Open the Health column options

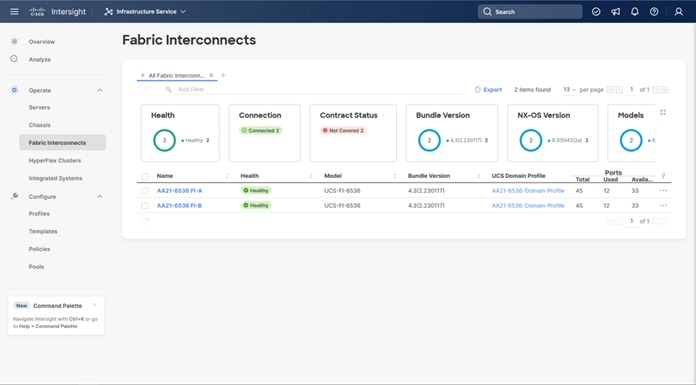[311, 176]
